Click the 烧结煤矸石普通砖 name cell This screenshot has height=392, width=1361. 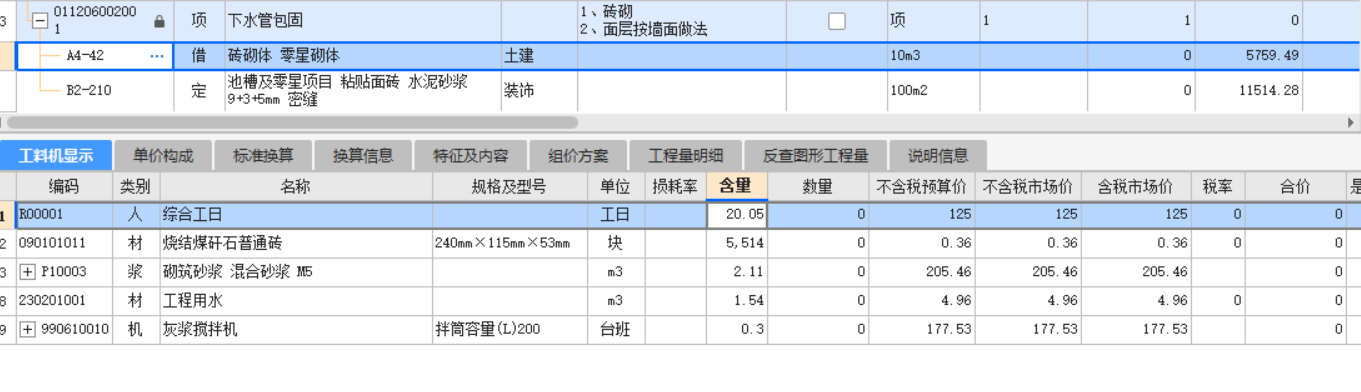pos(296,243)
